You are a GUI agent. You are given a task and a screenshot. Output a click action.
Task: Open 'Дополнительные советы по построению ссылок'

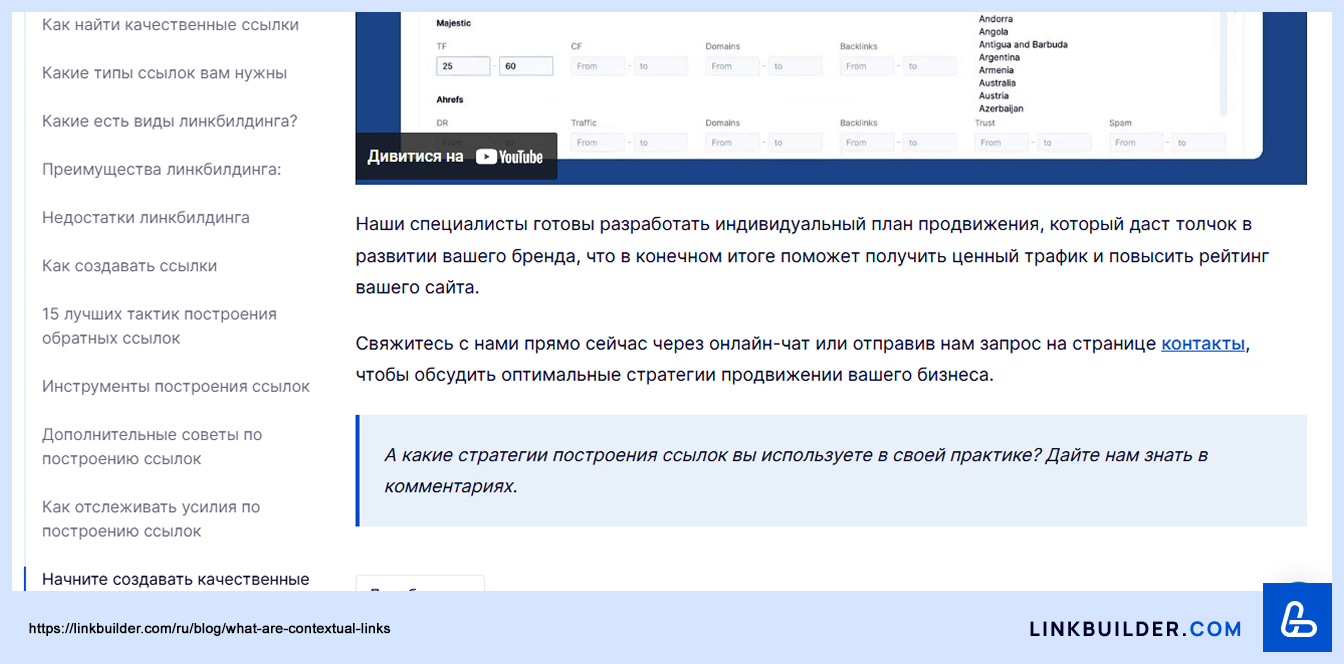(x=152, y=447)
